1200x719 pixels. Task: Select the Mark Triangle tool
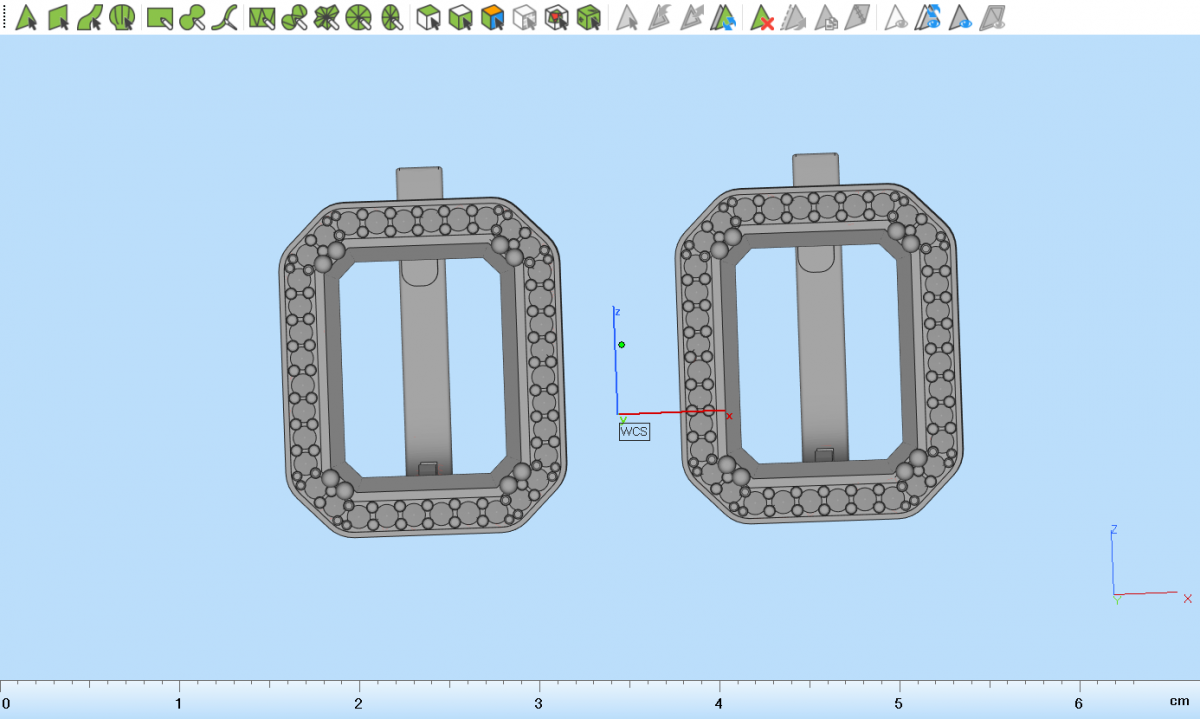[x=27, y=17]
